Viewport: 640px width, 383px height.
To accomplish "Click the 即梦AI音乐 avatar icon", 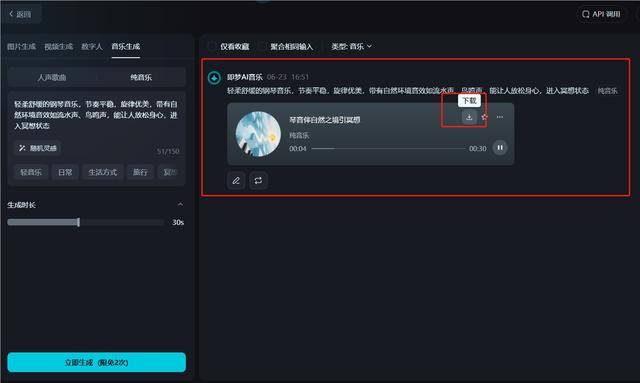I will pyautogui.click(x=214, y=78).
